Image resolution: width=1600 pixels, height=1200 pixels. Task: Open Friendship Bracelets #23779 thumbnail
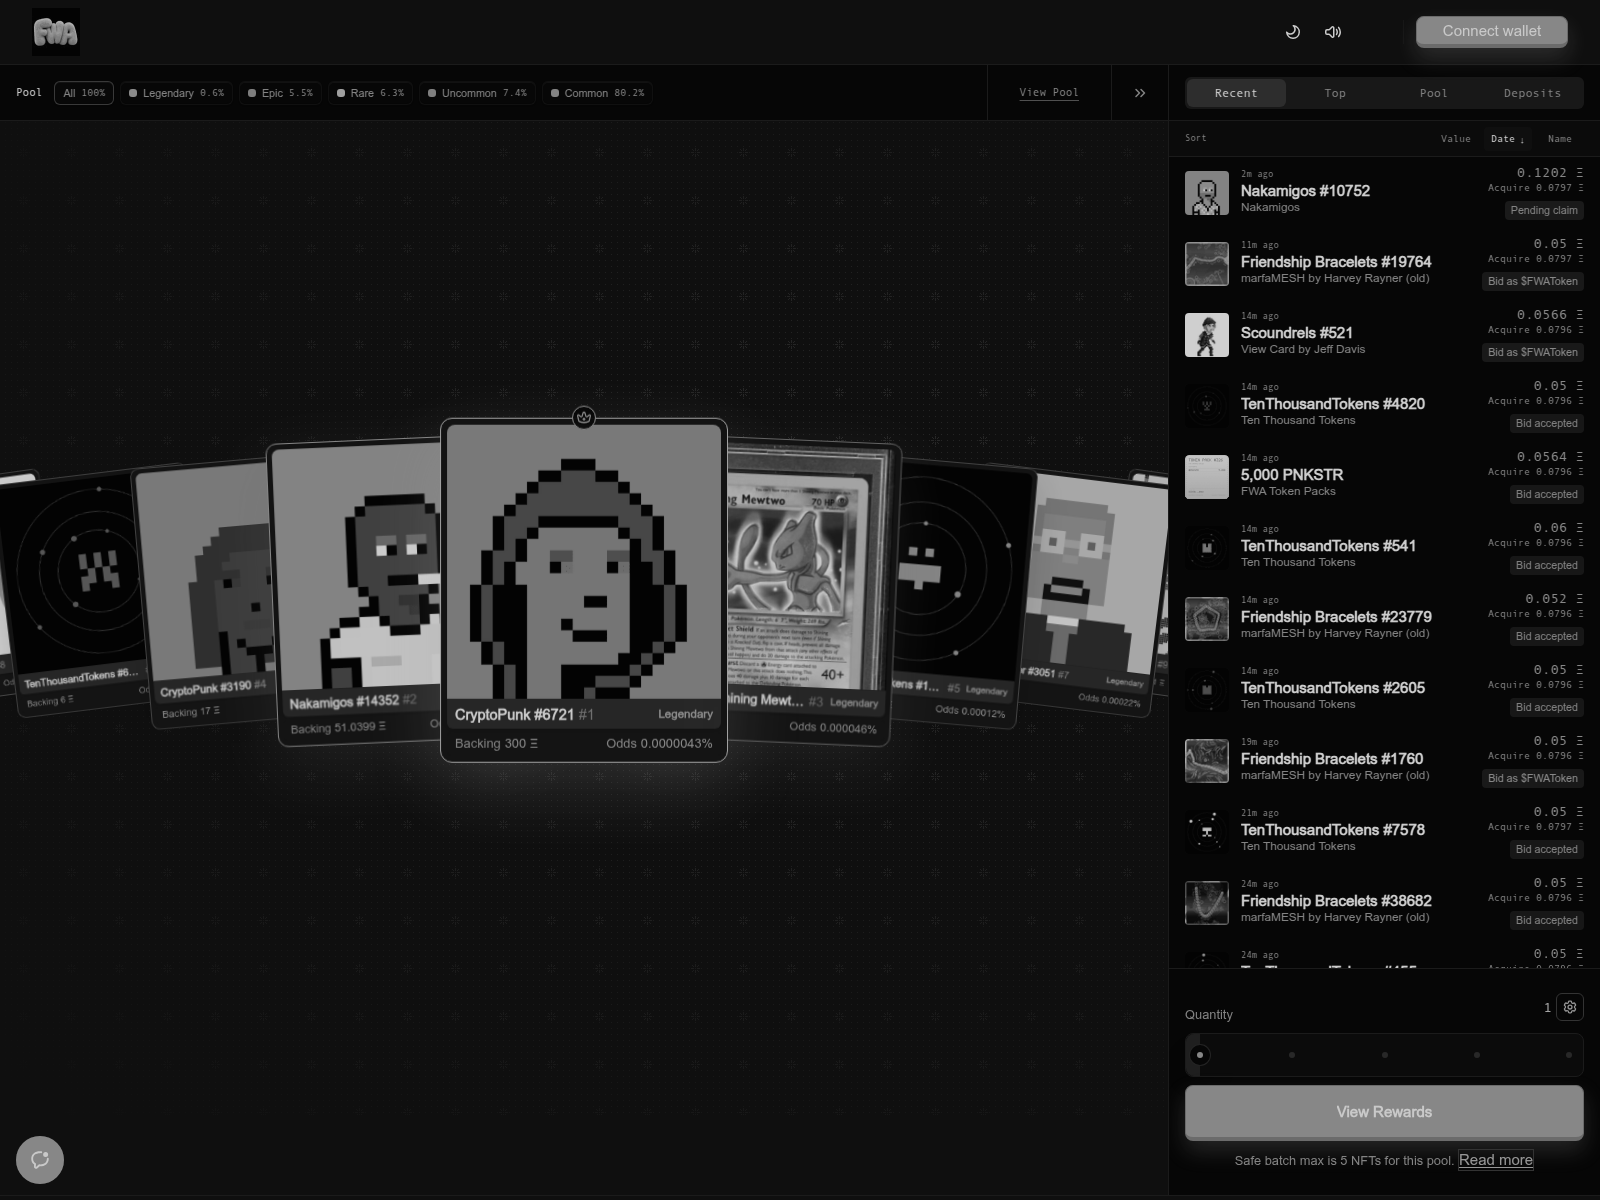[1207, 619]
